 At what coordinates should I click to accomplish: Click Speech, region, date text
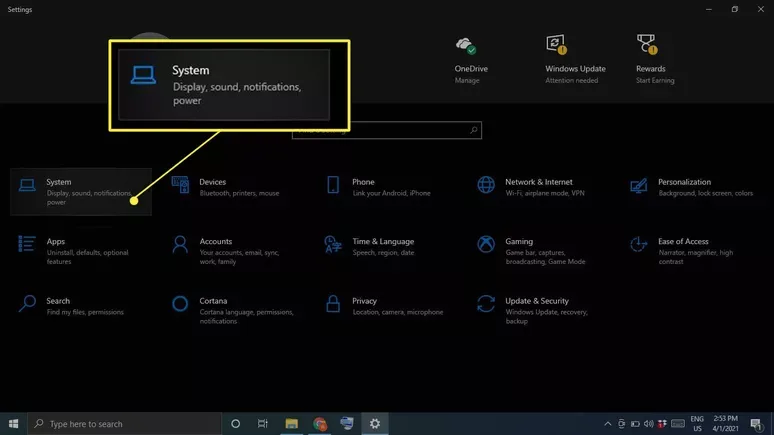pyautogui.click(x=384, y=252)
